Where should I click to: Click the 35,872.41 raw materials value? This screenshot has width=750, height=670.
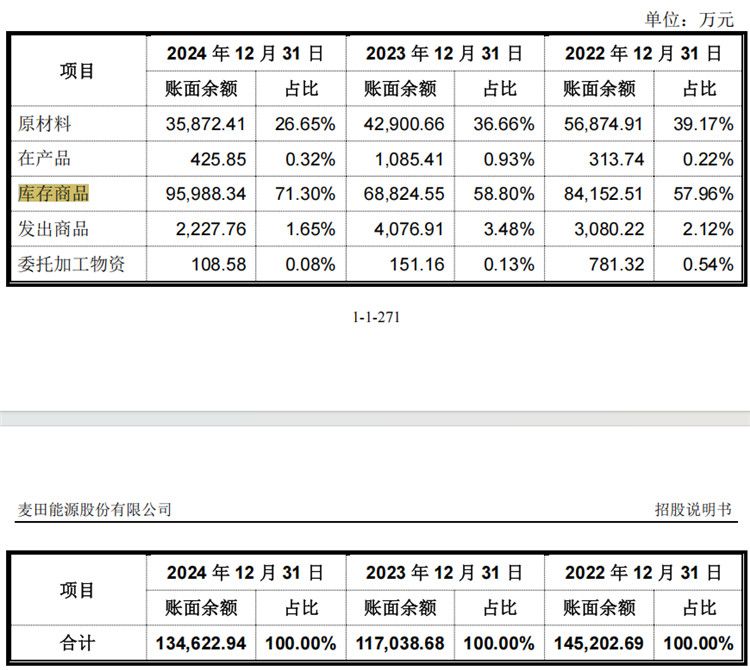pyautogui.click(x=201, y=124)
